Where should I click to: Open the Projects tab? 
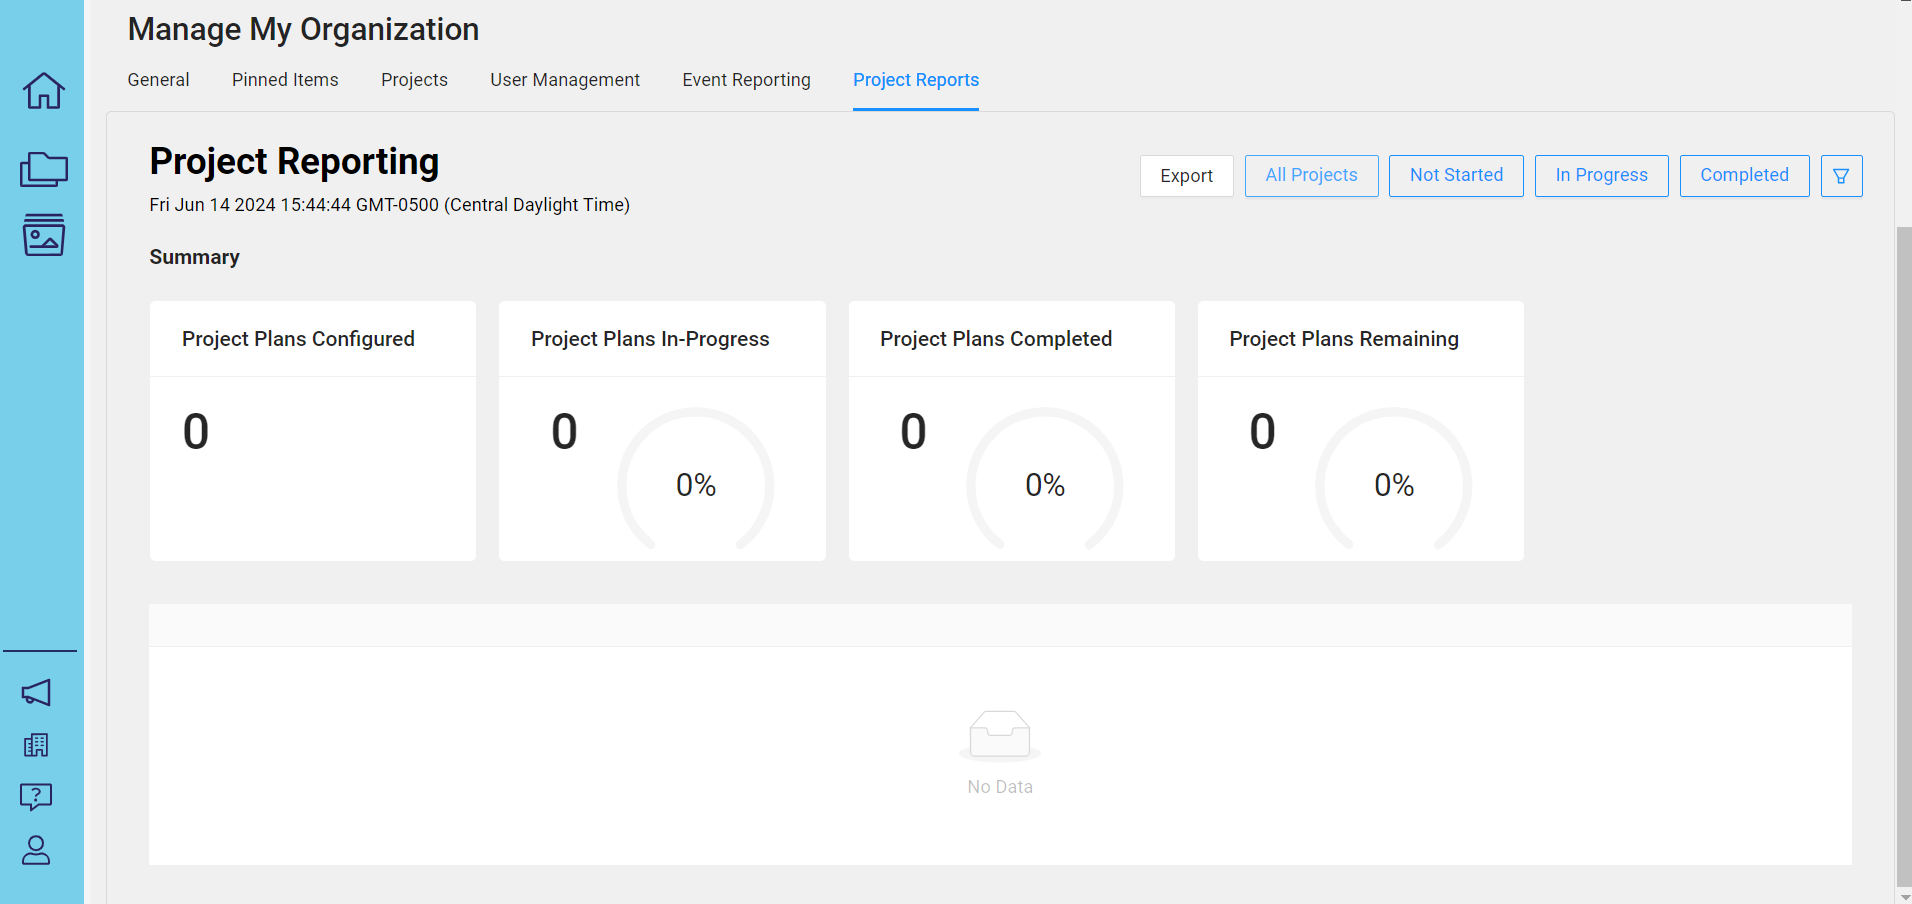(414, 79)
